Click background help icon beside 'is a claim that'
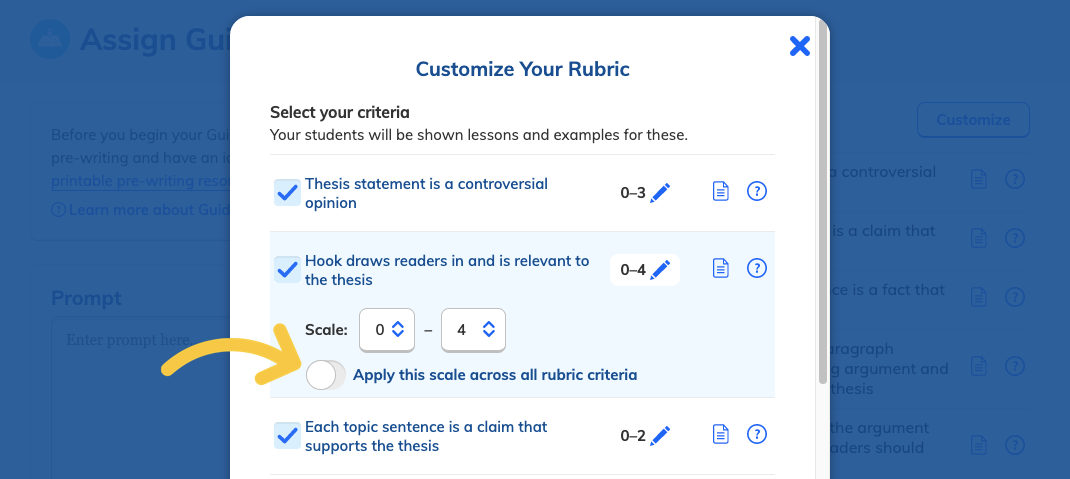The width and height of the screenshot is (1070, 479). [1015, 238]
